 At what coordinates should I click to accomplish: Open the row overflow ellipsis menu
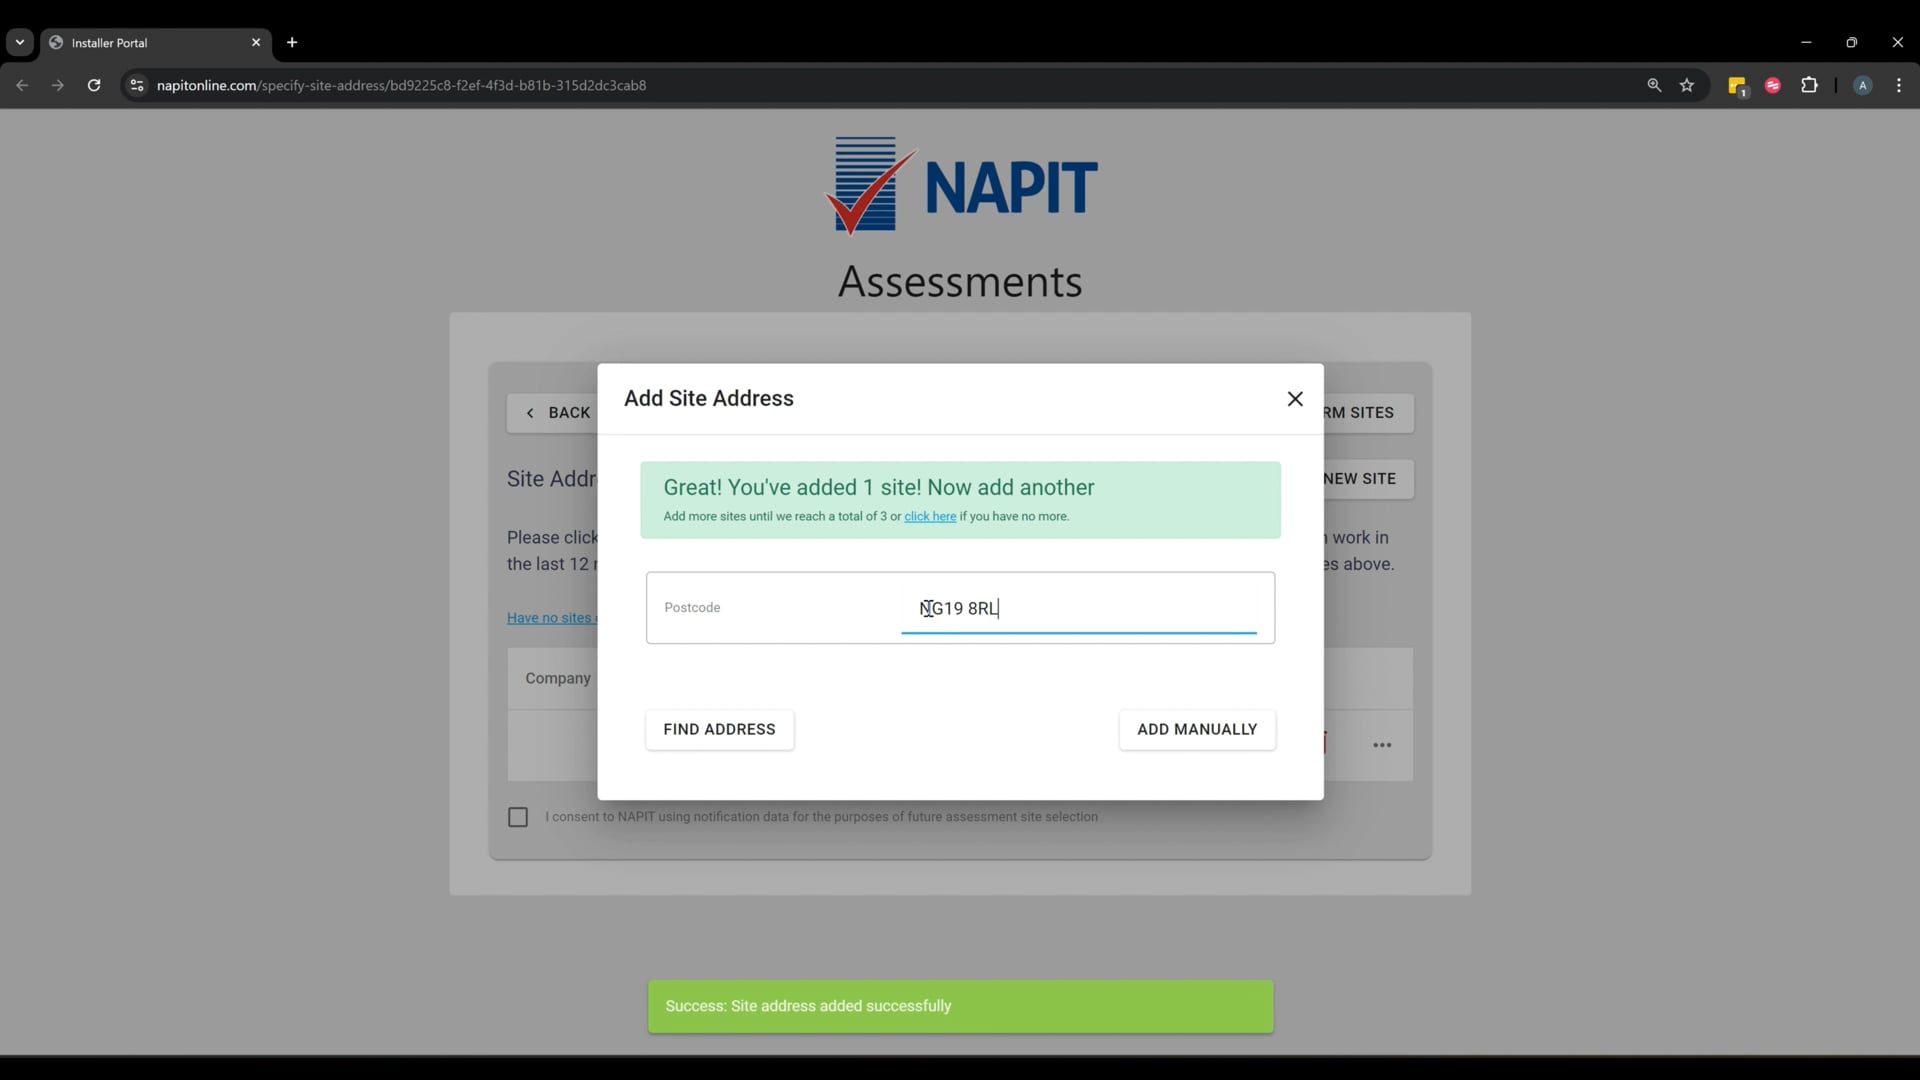1382,745
